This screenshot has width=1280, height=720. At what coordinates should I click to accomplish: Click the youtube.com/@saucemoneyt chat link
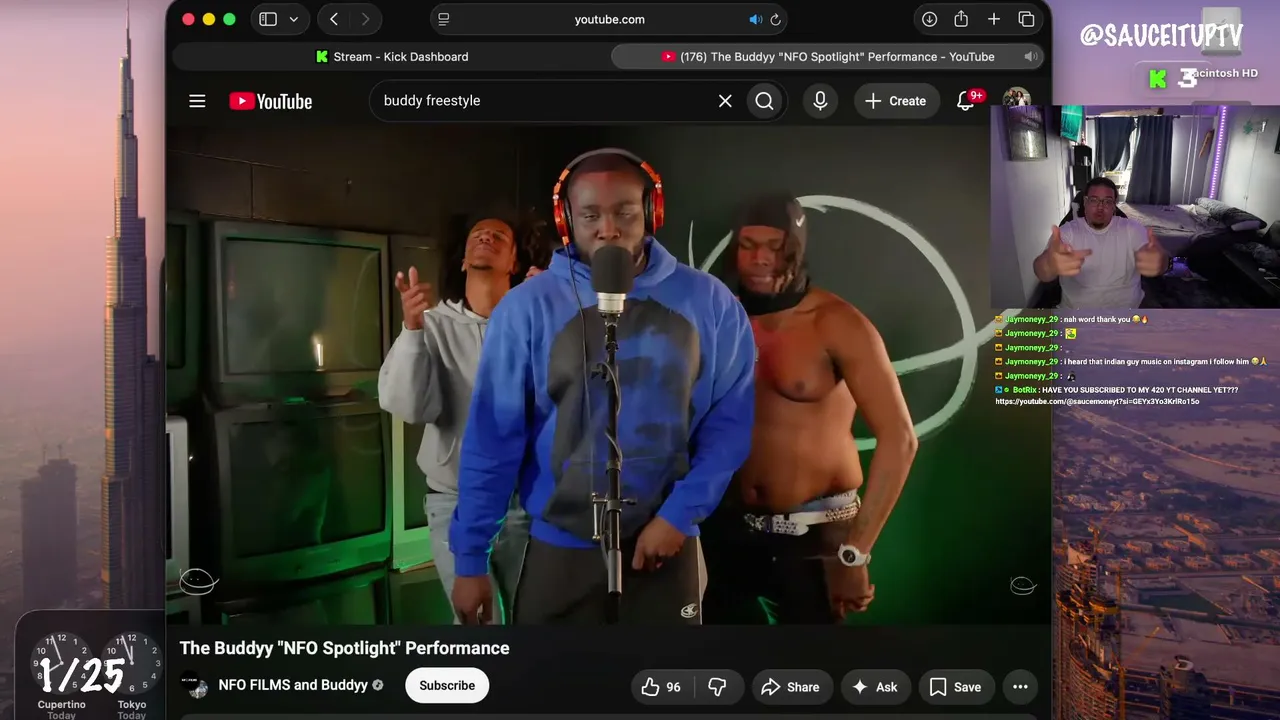click(x=1097, y=401)
